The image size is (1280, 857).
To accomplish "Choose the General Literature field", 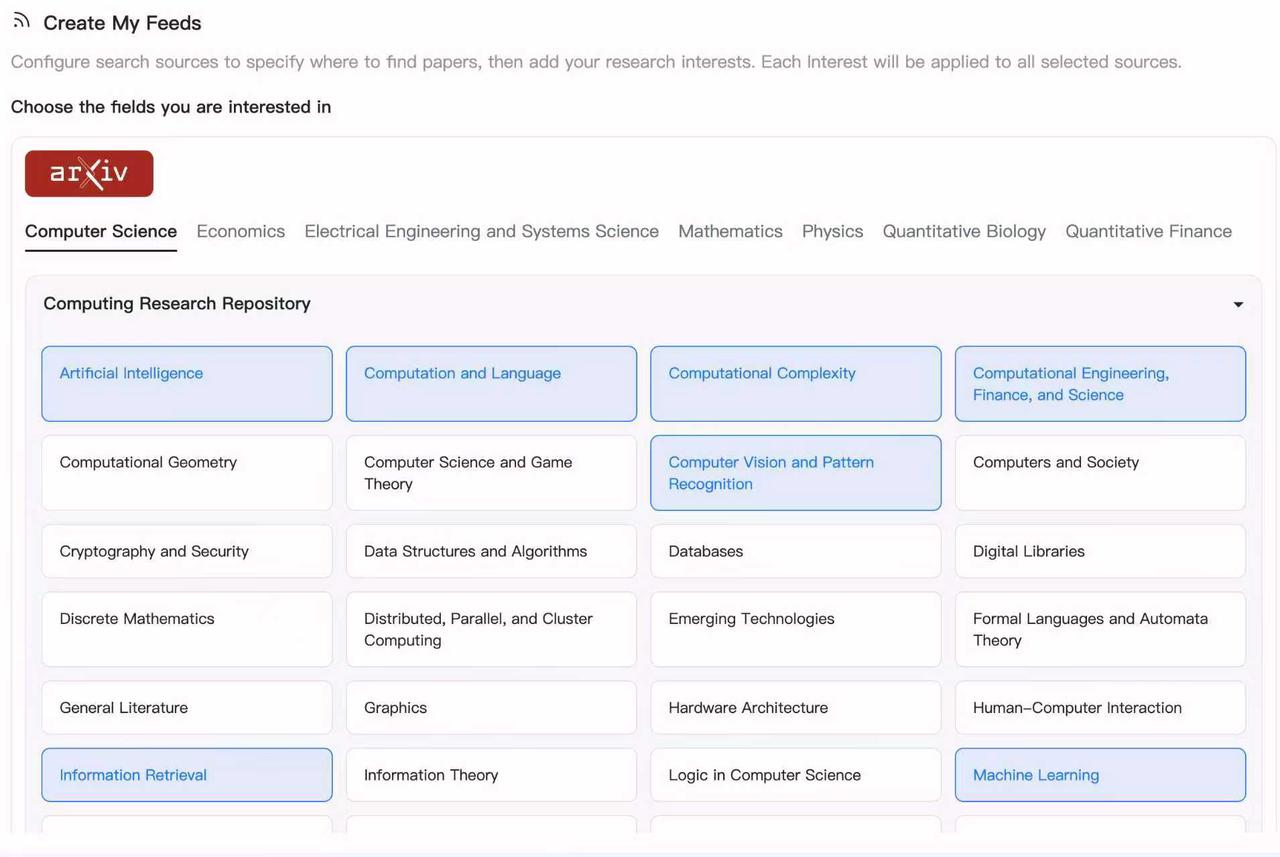I will pyautogui.click(x=187, y=708).
